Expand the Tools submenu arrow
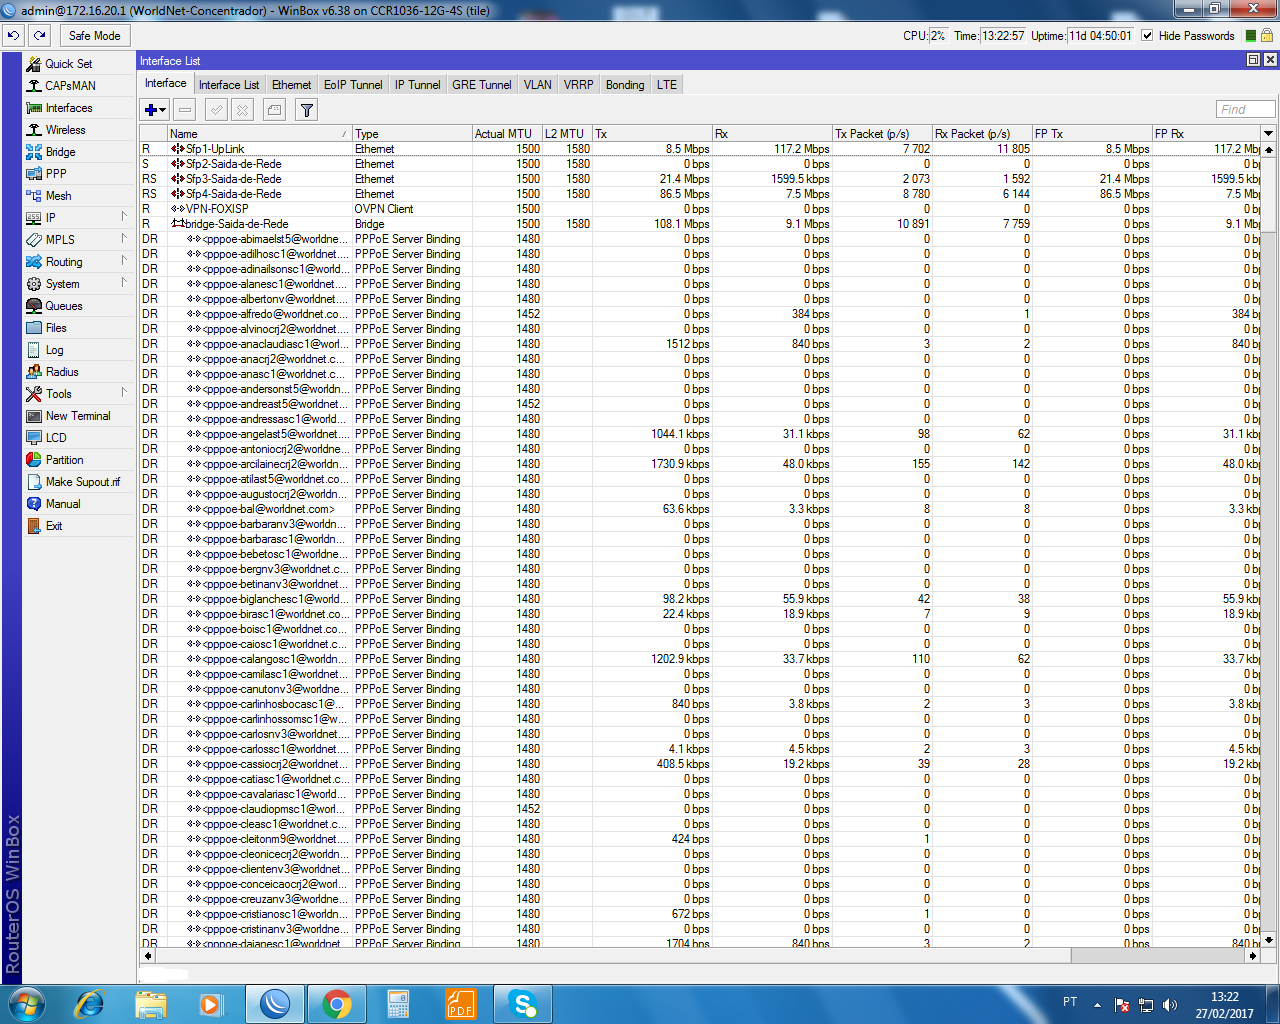Viewport: 1280px width, 1024px height. click(124, 393)
